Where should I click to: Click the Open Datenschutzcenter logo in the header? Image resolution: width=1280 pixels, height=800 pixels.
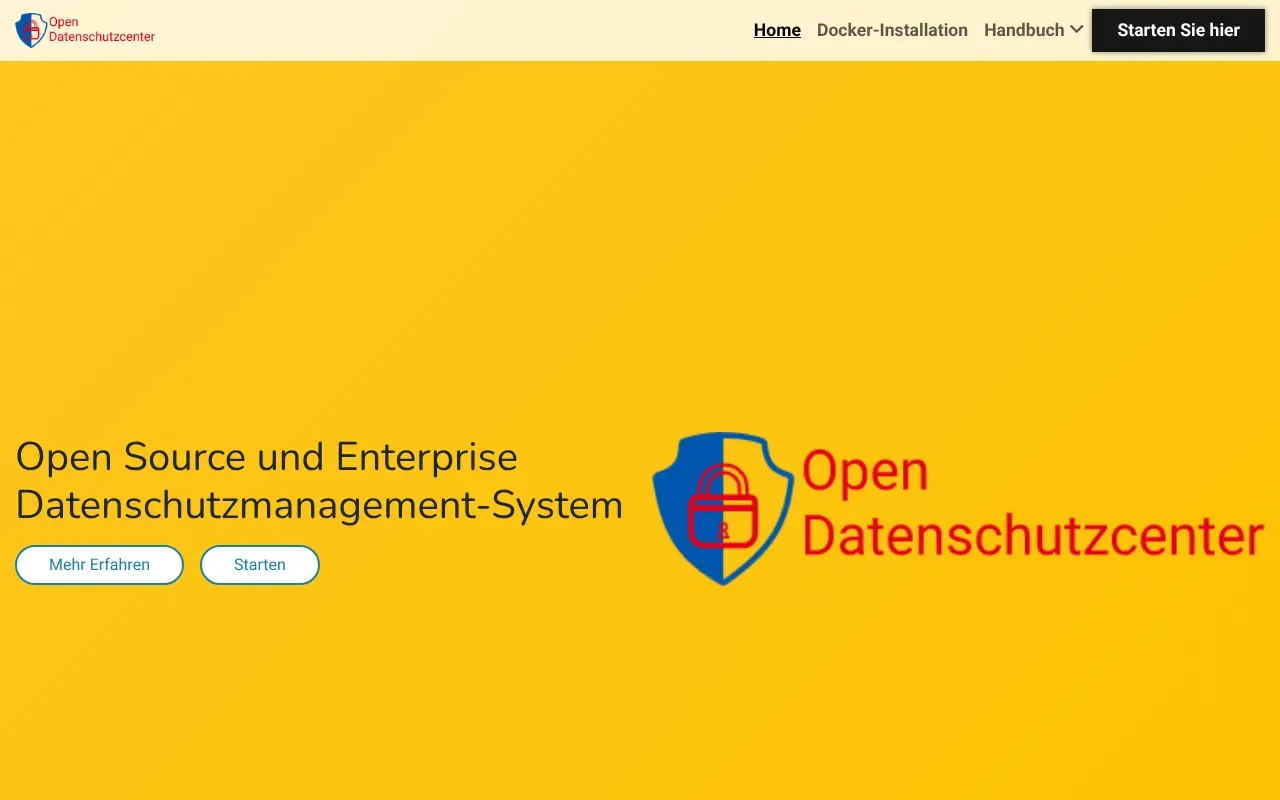point(84,30)
